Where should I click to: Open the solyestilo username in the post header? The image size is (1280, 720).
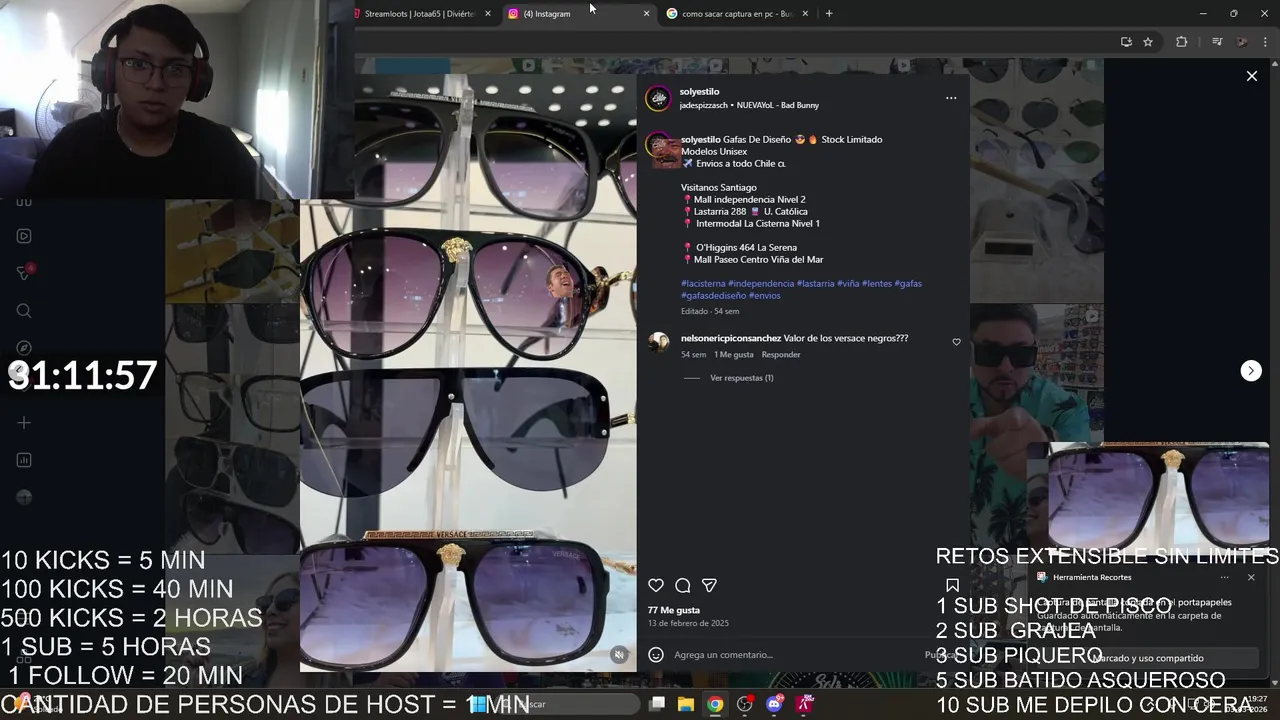pyautogui.click(x=699, y=92)
